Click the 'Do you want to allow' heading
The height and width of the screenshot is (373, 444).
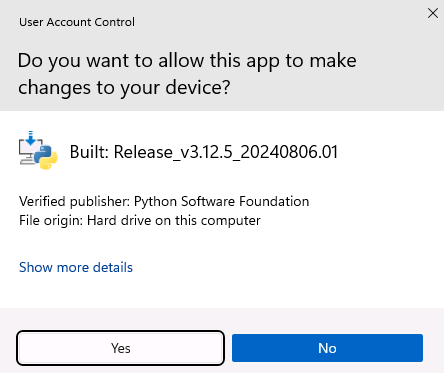(x=187, y=74)
